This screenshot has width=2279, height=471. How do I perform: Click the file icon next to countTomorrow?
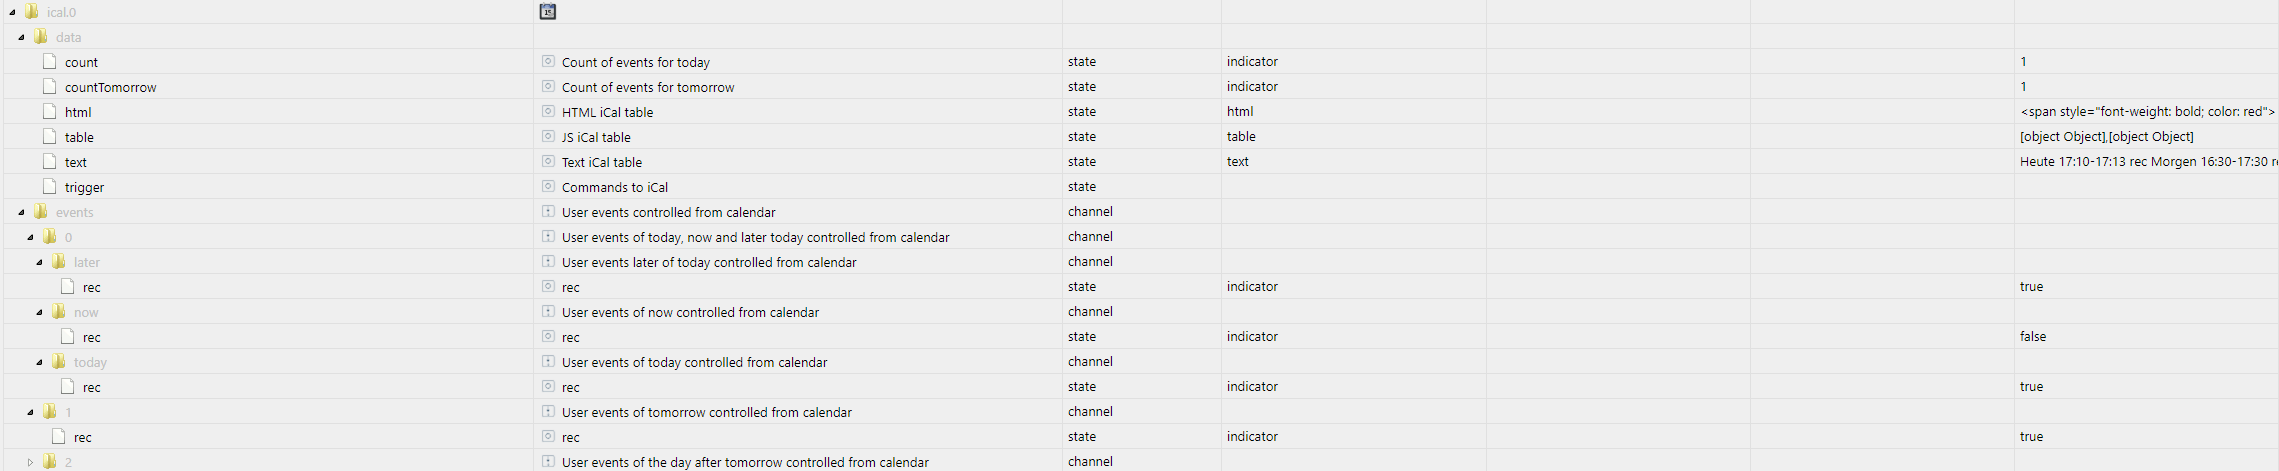(x=50, y=86)
